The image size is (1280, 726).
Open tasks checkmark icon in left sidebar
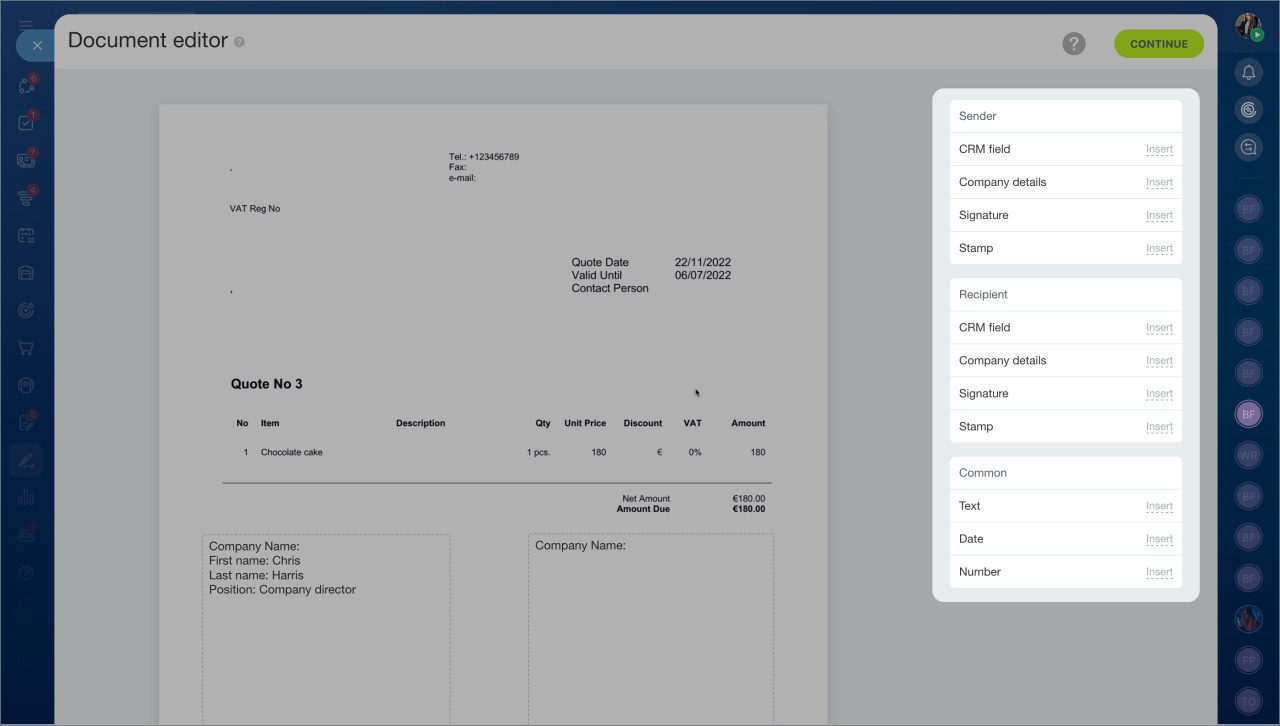pyautogui.click(x=27, y=123)
